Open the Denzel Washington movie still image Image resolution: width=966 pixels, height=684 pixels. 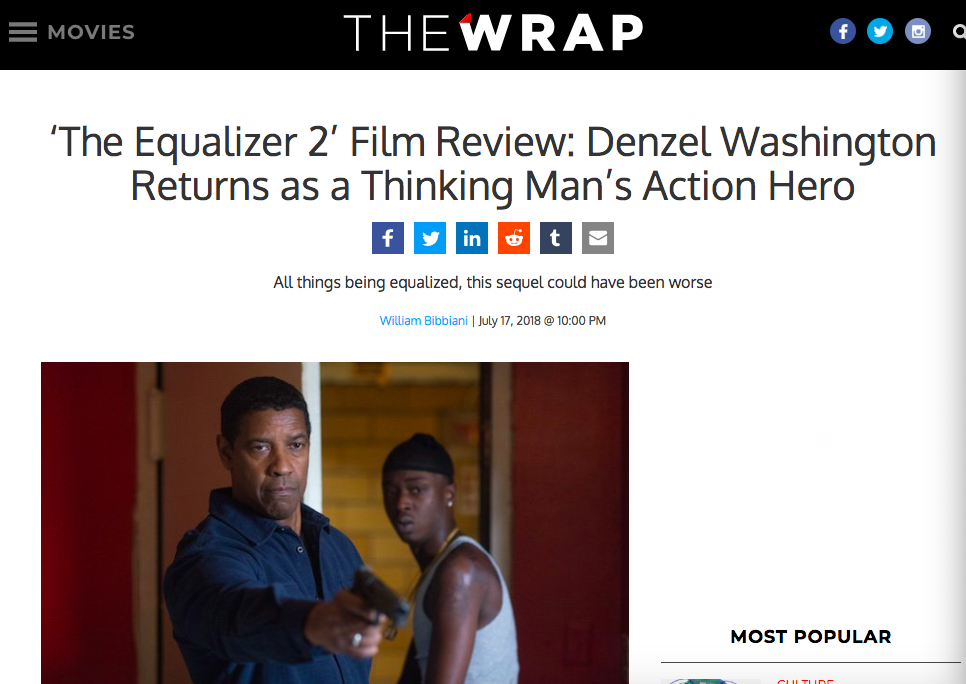pos(335,523)
